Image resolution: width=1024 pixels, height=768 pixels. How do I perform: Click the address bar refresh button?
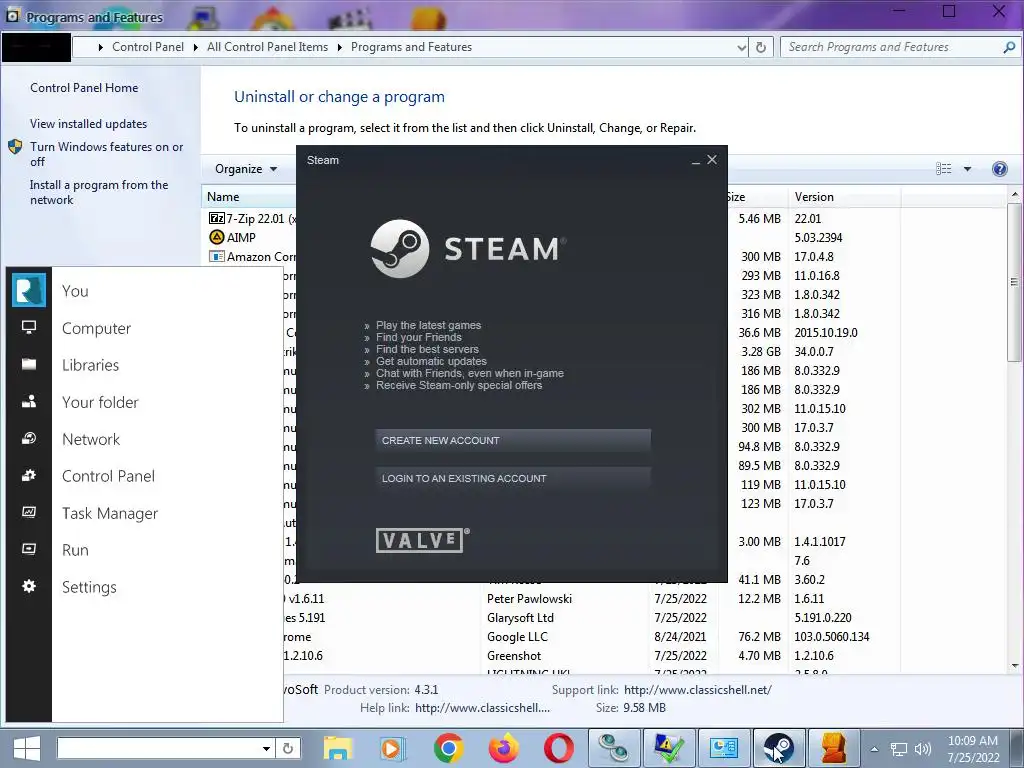[x=761, y=47]
